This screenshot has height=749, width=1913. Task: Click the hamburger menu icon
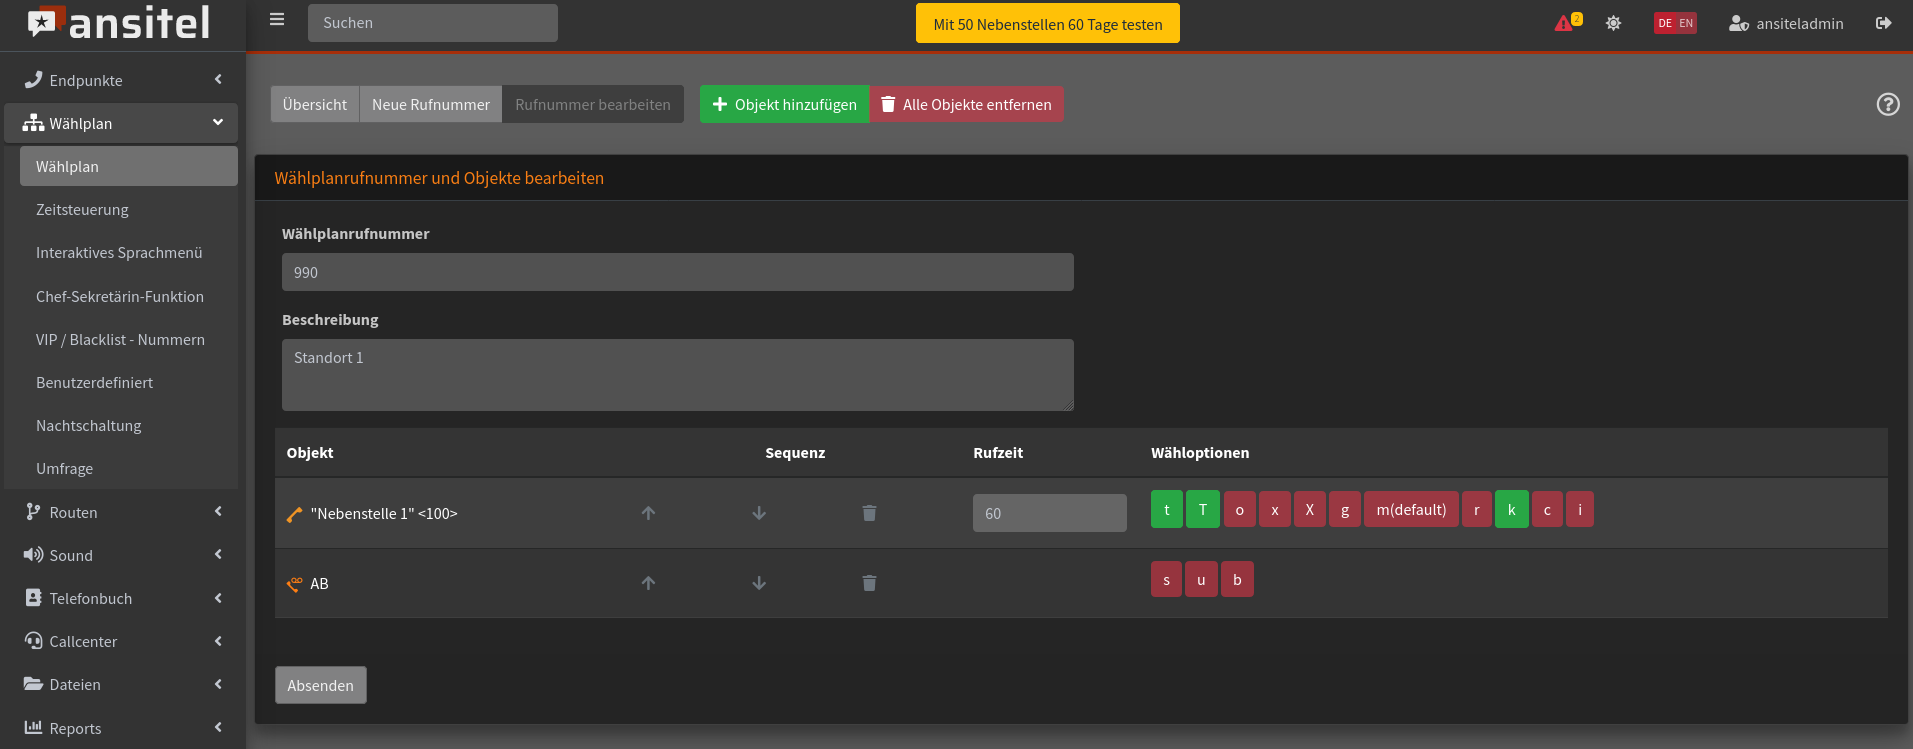277,20
